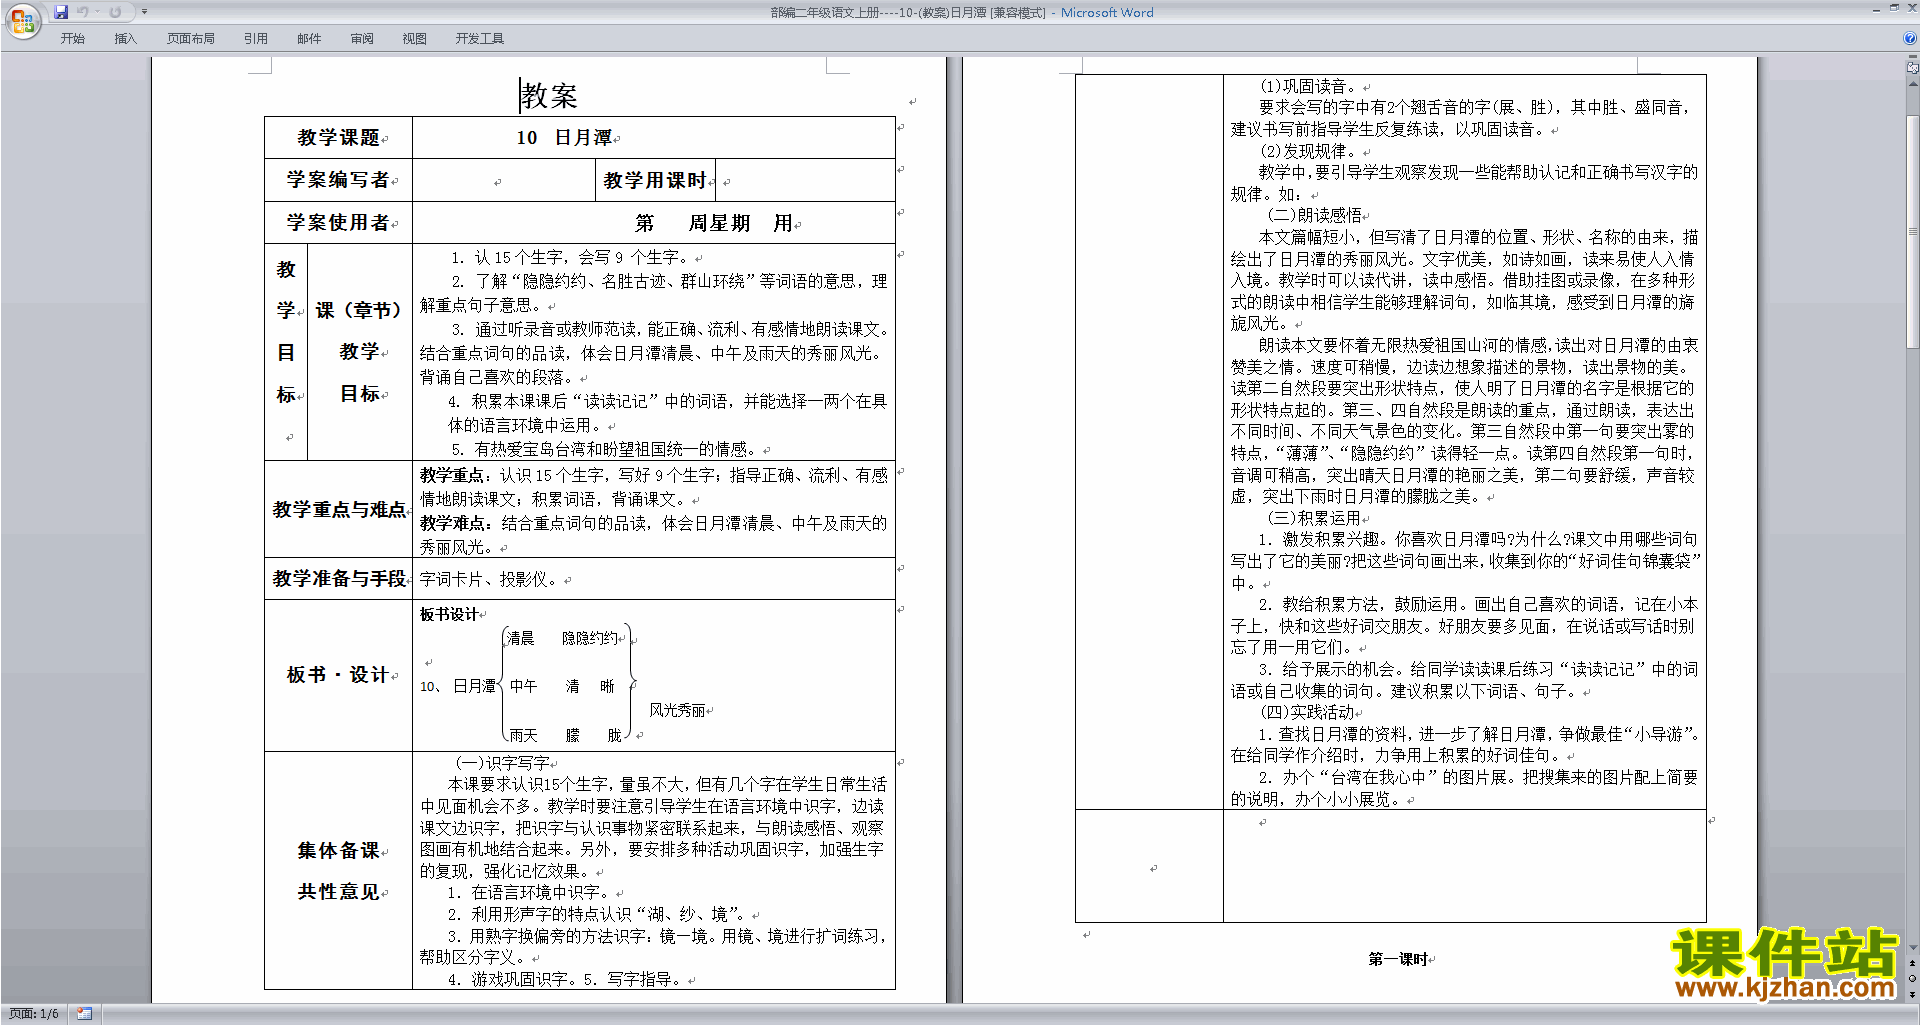Switch to the 页面布局 tab
The height and width of the screenshot is (1025, 1920).
(x=191, y=38)
